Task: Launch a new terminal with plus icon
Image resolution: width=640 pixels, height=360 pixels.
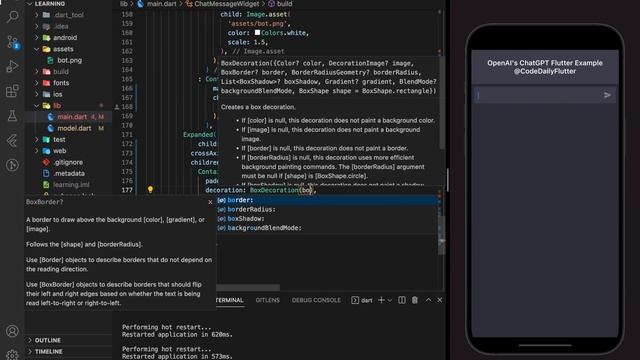Action: click(381, 300)
